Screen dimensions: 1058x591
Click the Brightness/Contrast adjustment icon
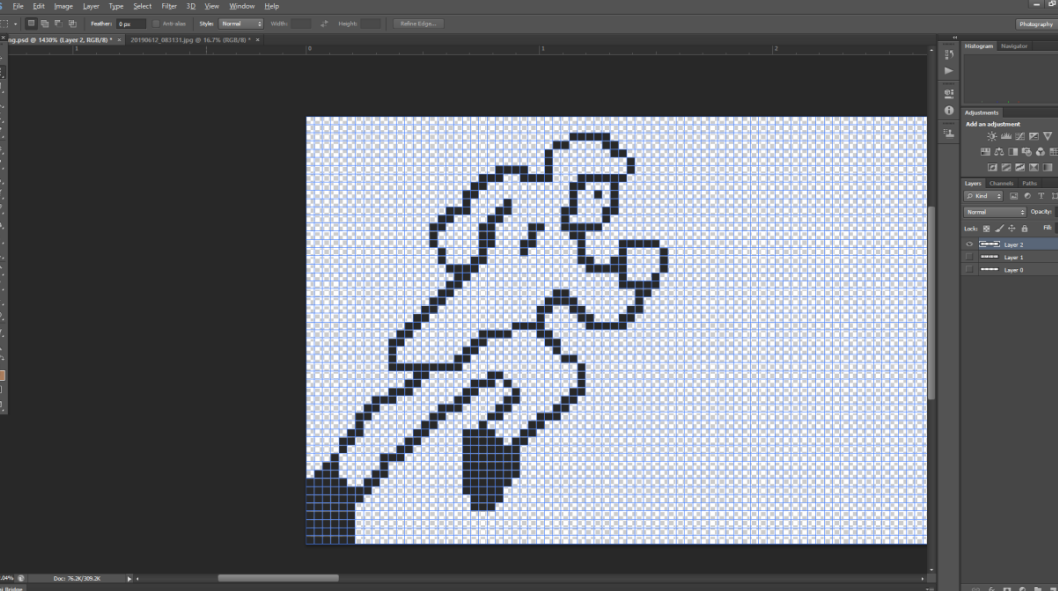(x=992, y=136)
